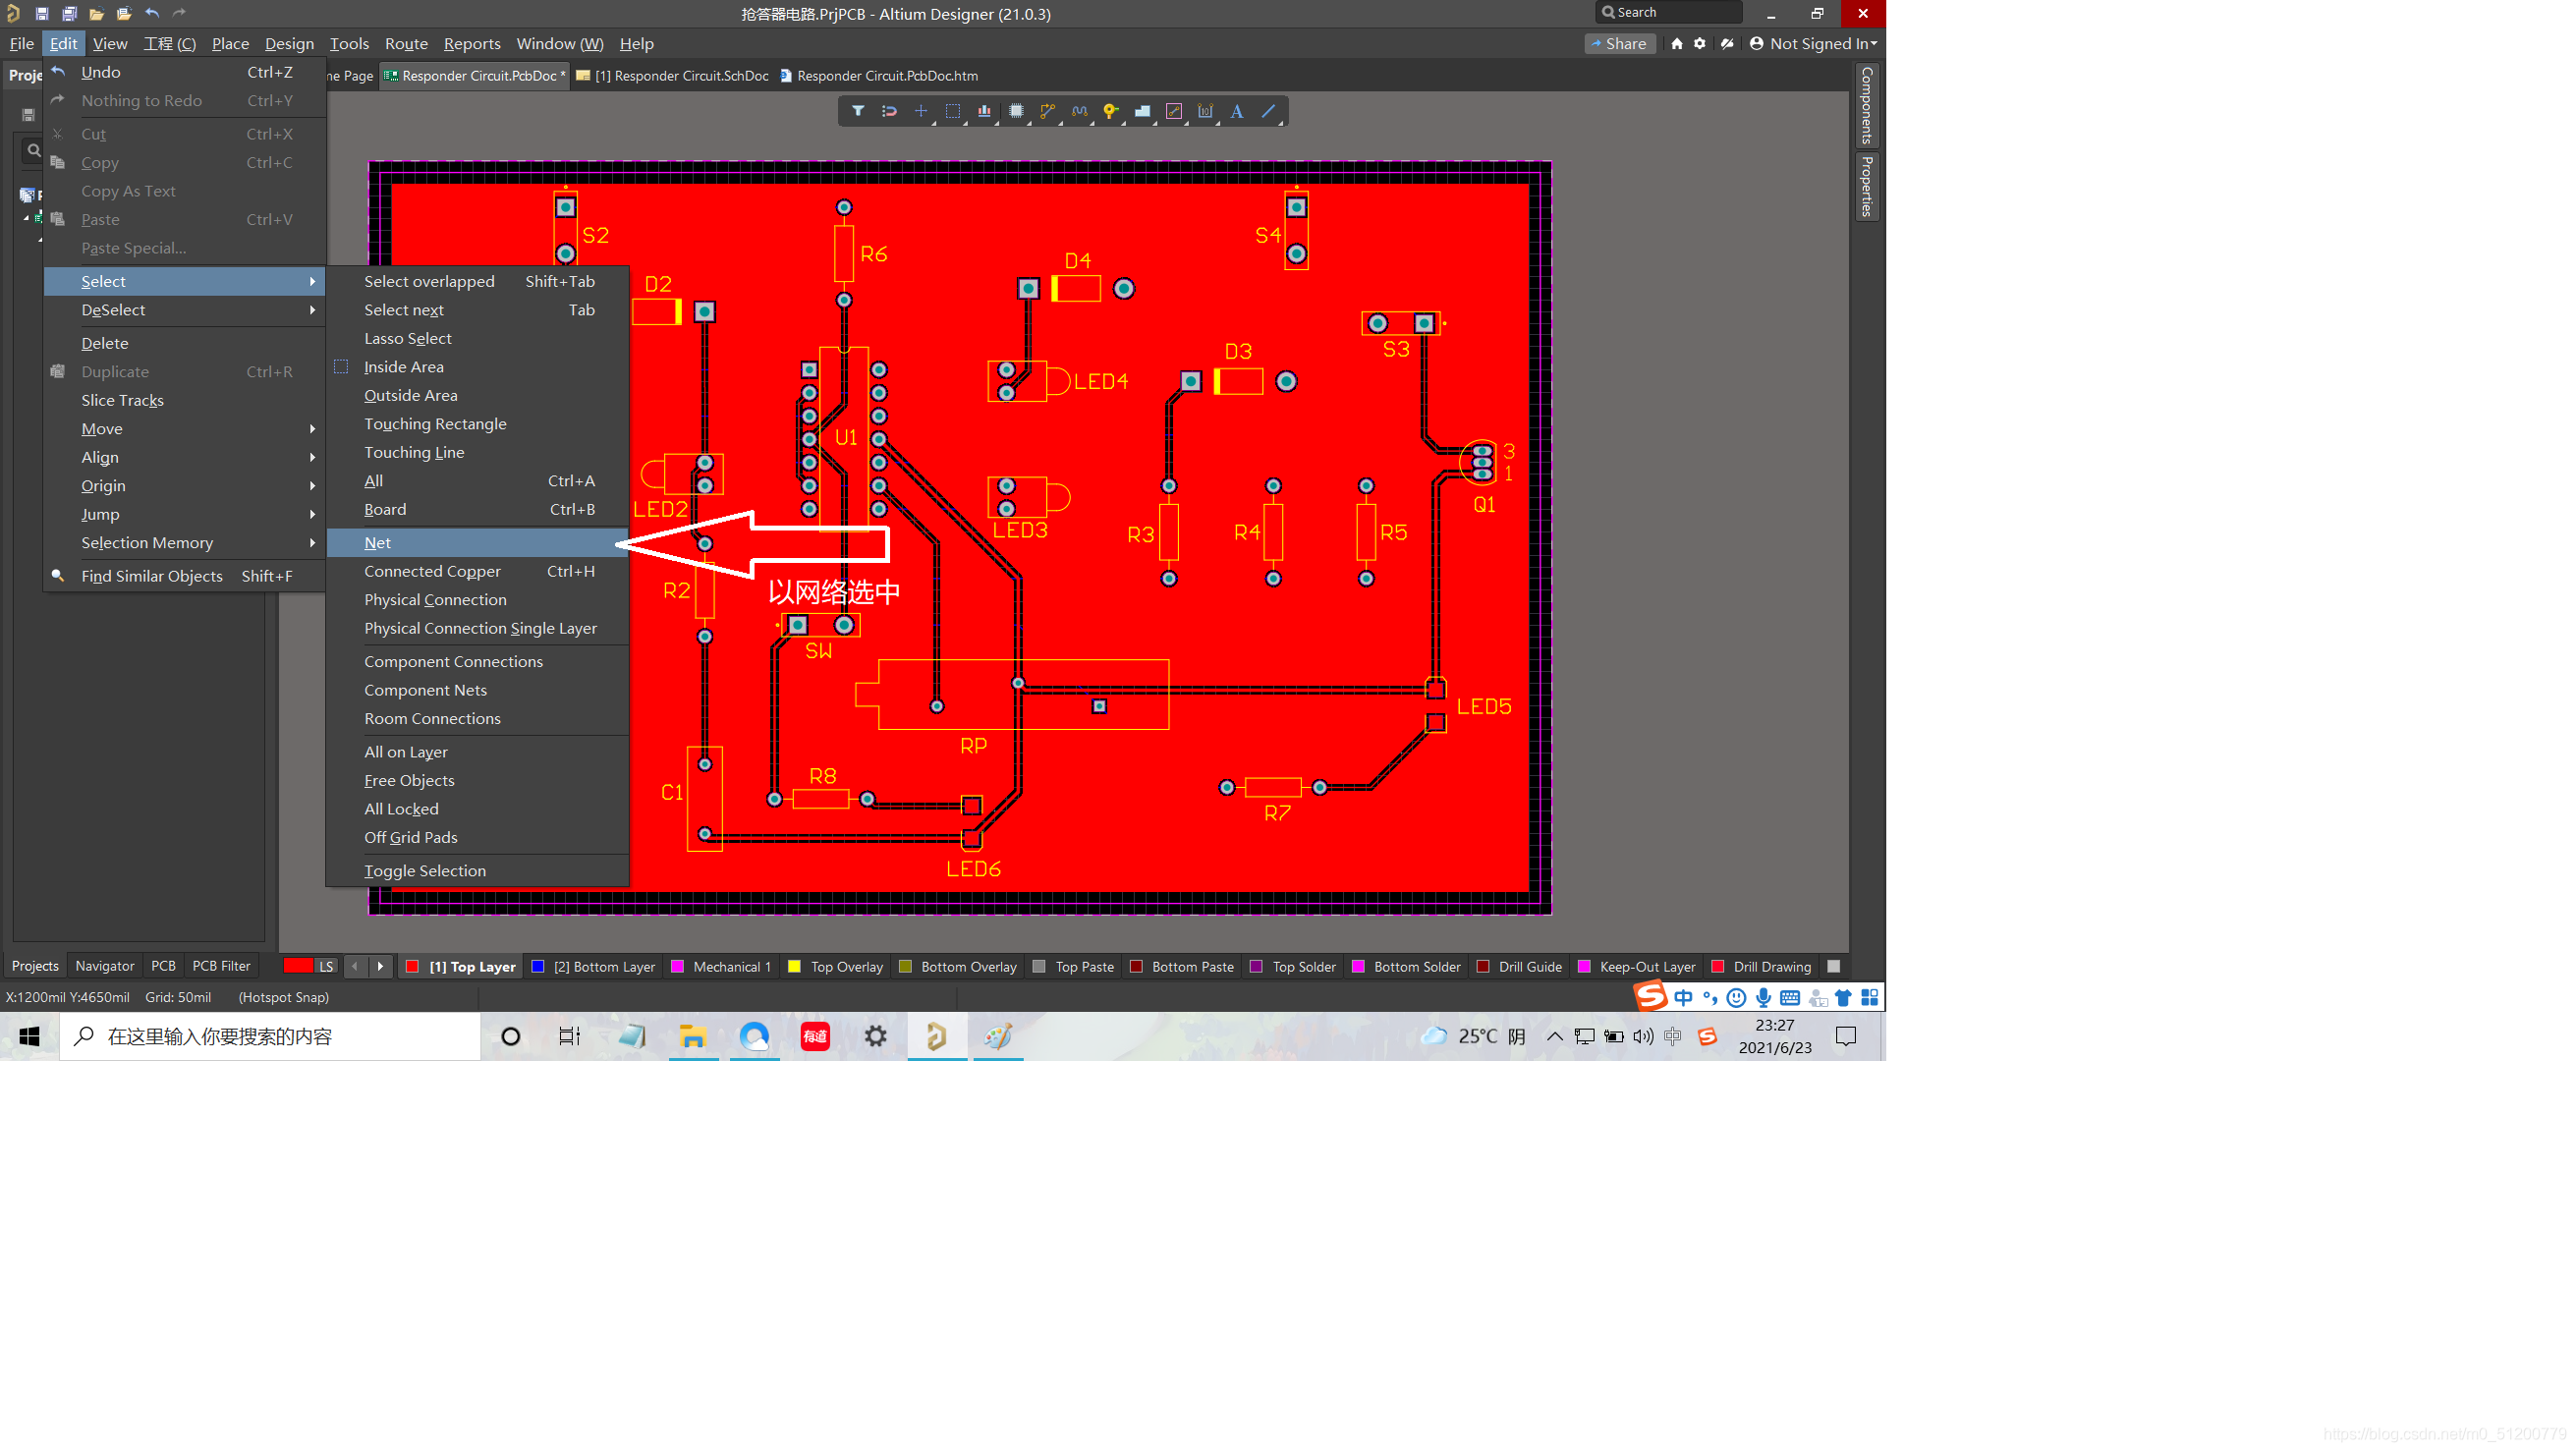The height and width of the screenshot is (1452, 2576).
Task: Click the selection filter funnel icon
Action: coord(857,111)
